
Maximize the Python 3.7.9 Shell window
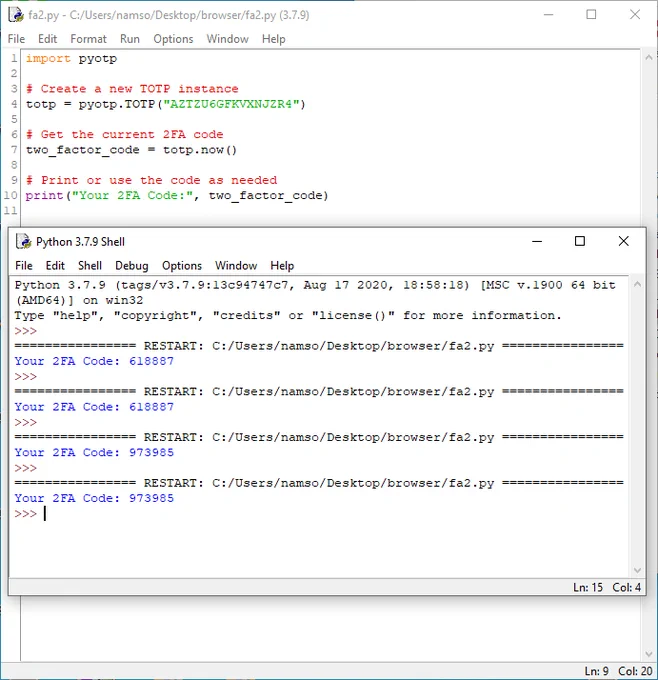[580, 241]
